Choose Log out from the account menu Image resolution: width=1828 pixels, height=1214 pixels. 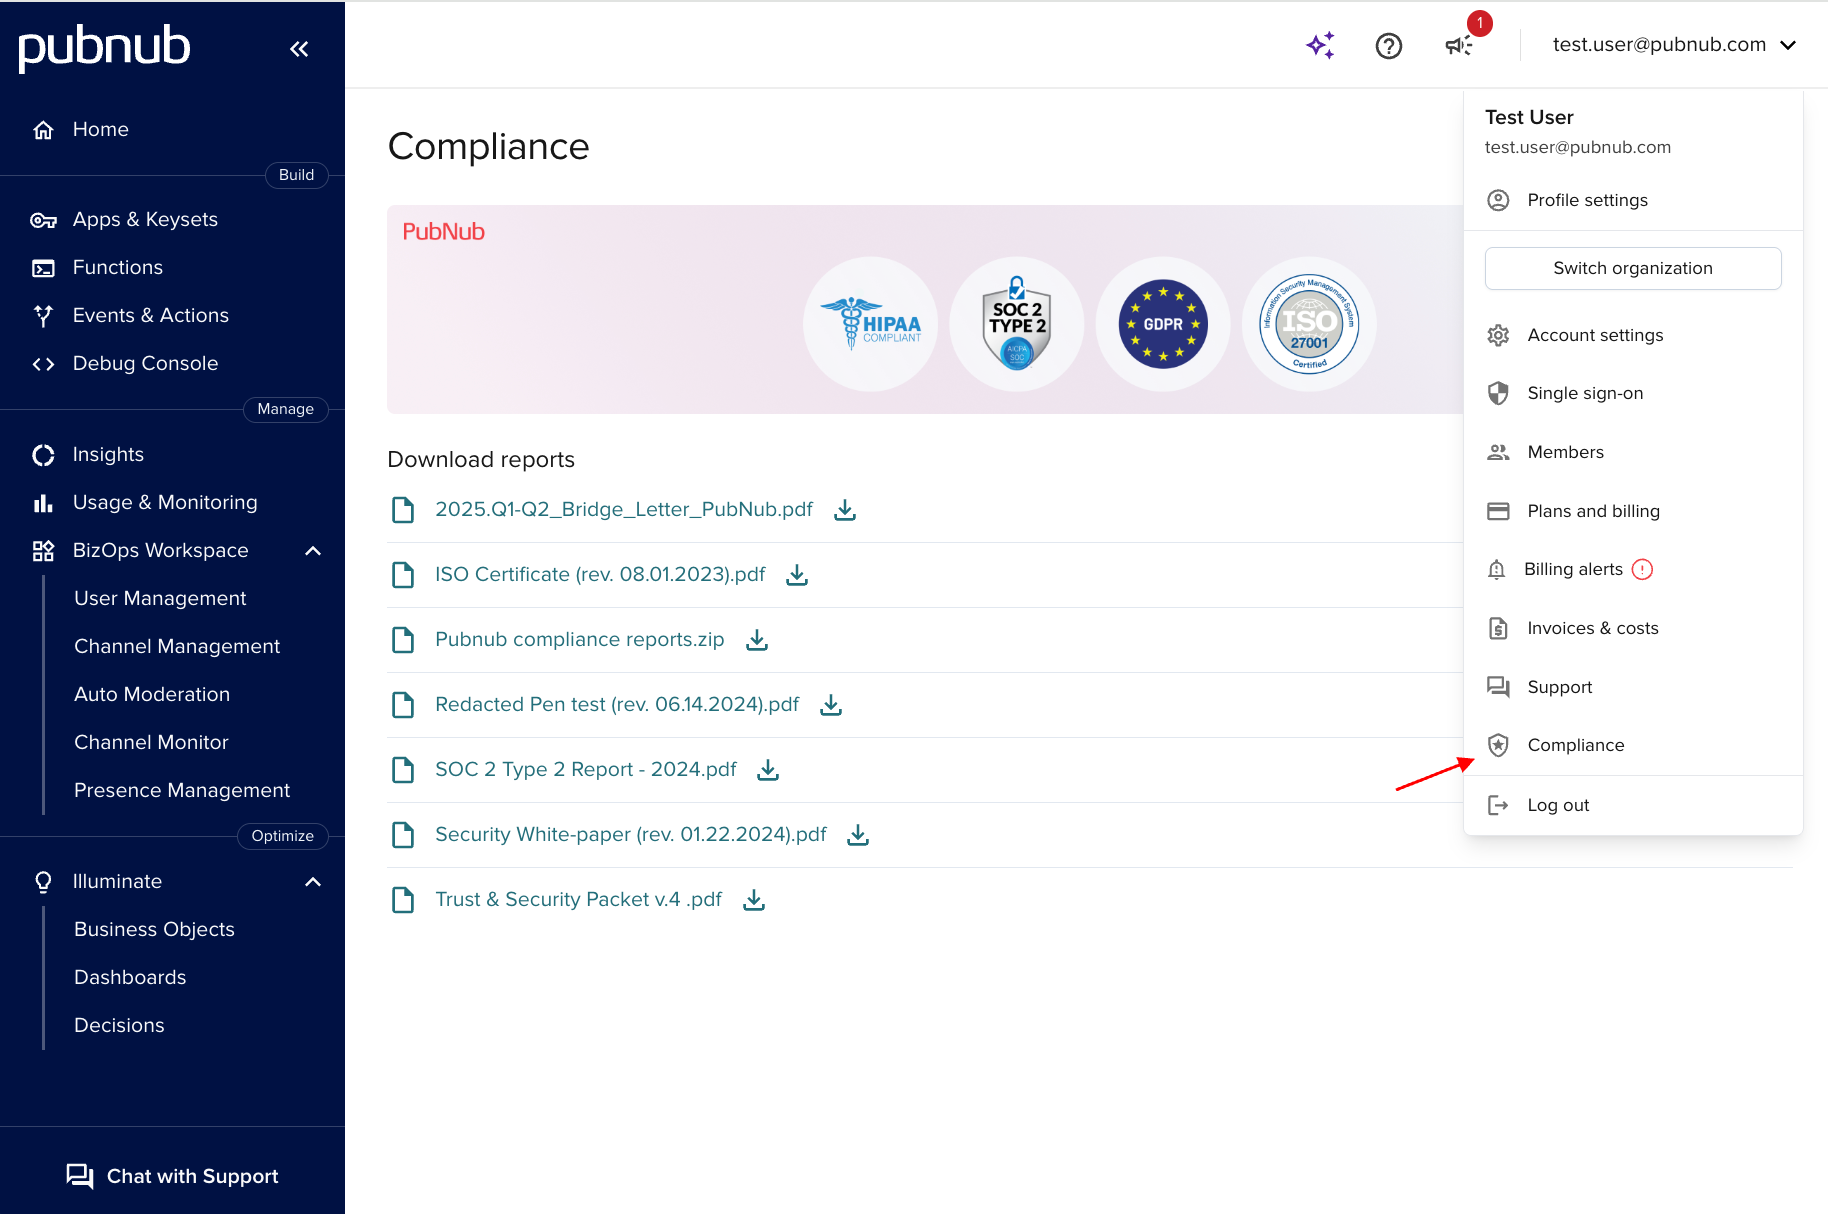1557,805
